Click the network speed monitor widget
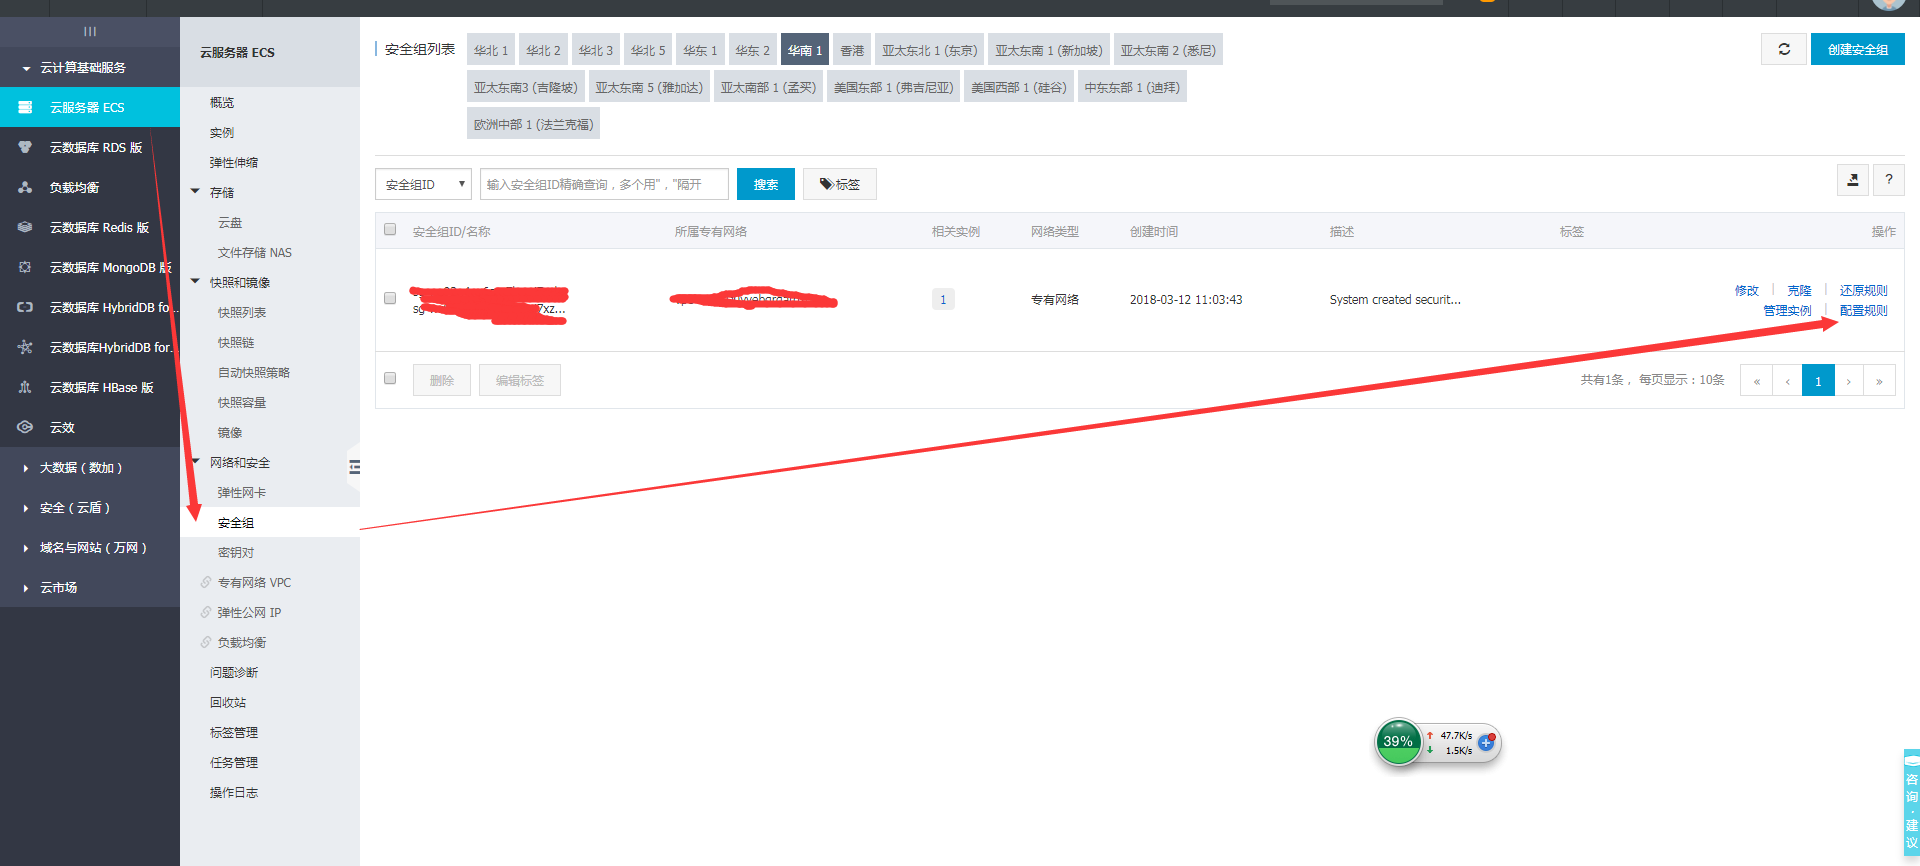The width and height of the screenshot is (1920, 866). 1438,742
